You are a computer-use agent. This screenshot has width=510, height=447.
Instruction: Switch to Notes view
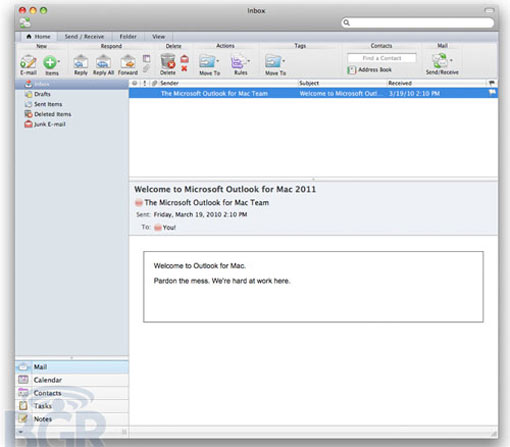[72, 419]
